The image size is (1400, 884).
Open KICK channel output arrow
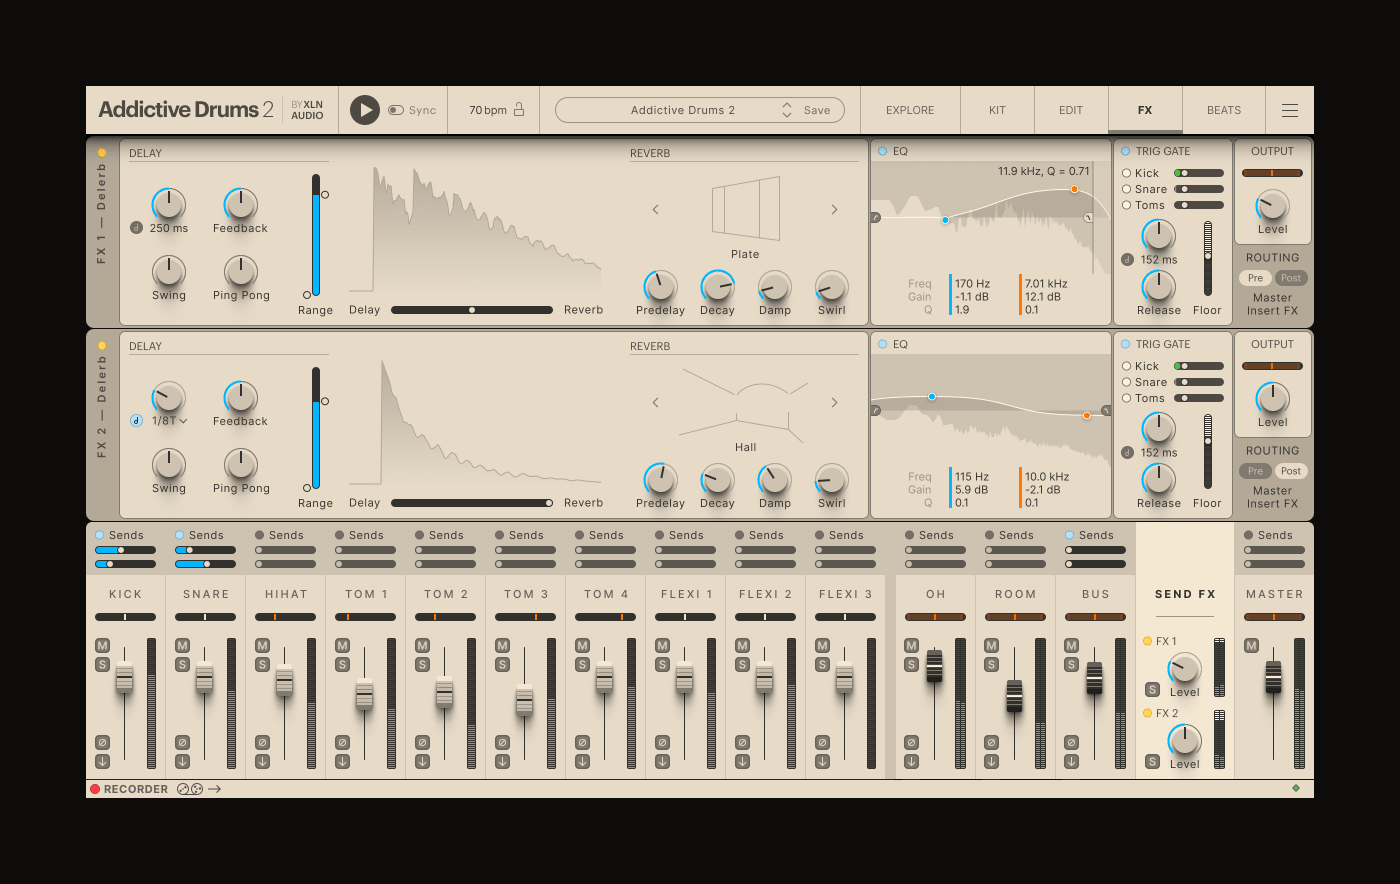(x=102, y=762)
